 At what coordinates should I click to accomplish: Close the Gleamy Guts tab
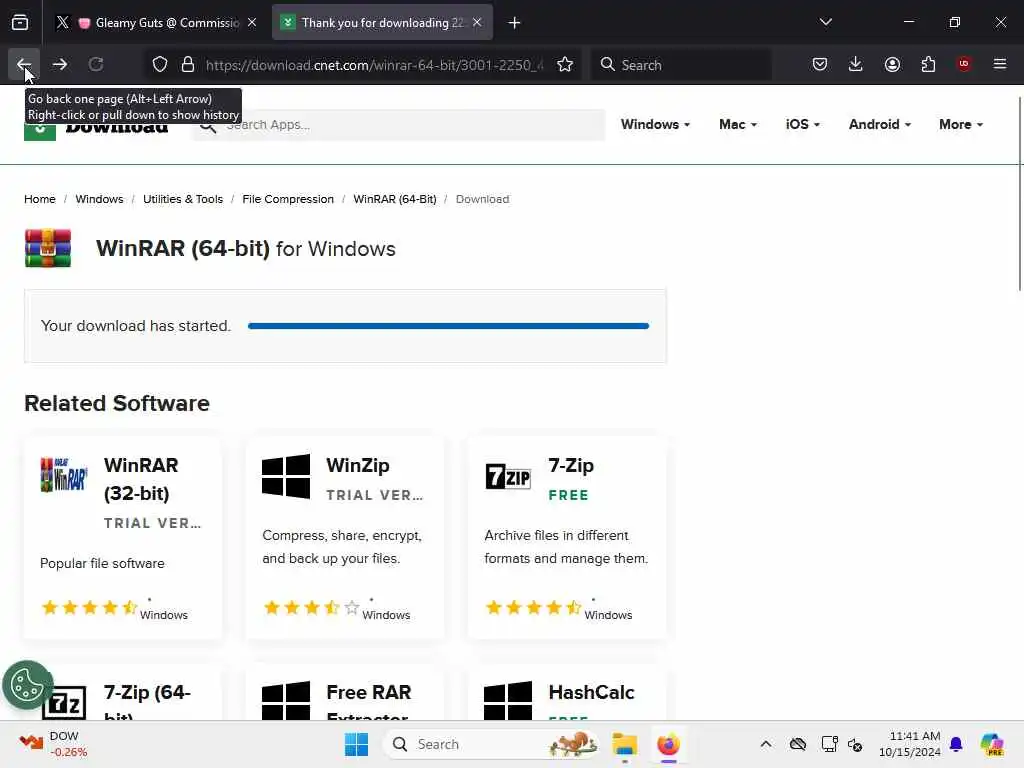(252, 22)
